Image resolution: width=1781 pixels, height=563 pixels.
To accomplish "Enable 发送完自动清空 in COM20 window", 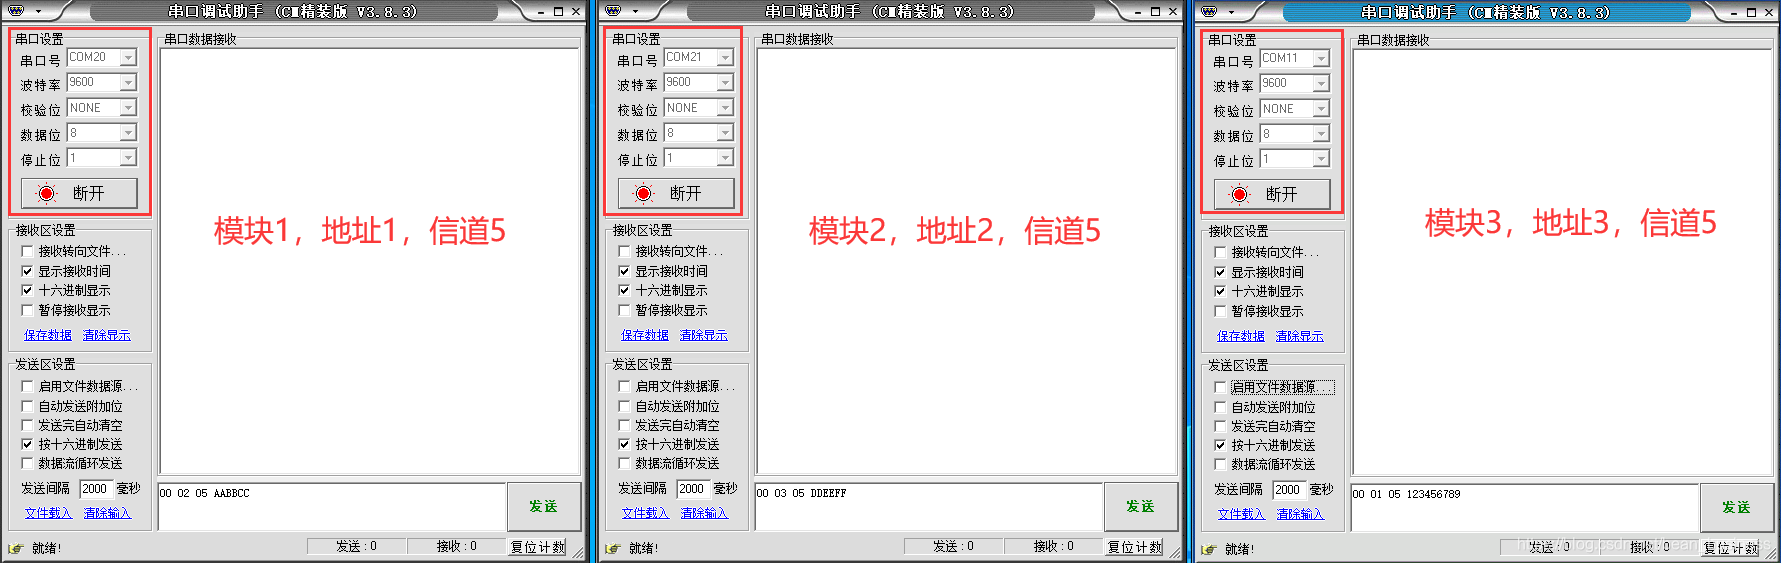I will coord(27,425).
